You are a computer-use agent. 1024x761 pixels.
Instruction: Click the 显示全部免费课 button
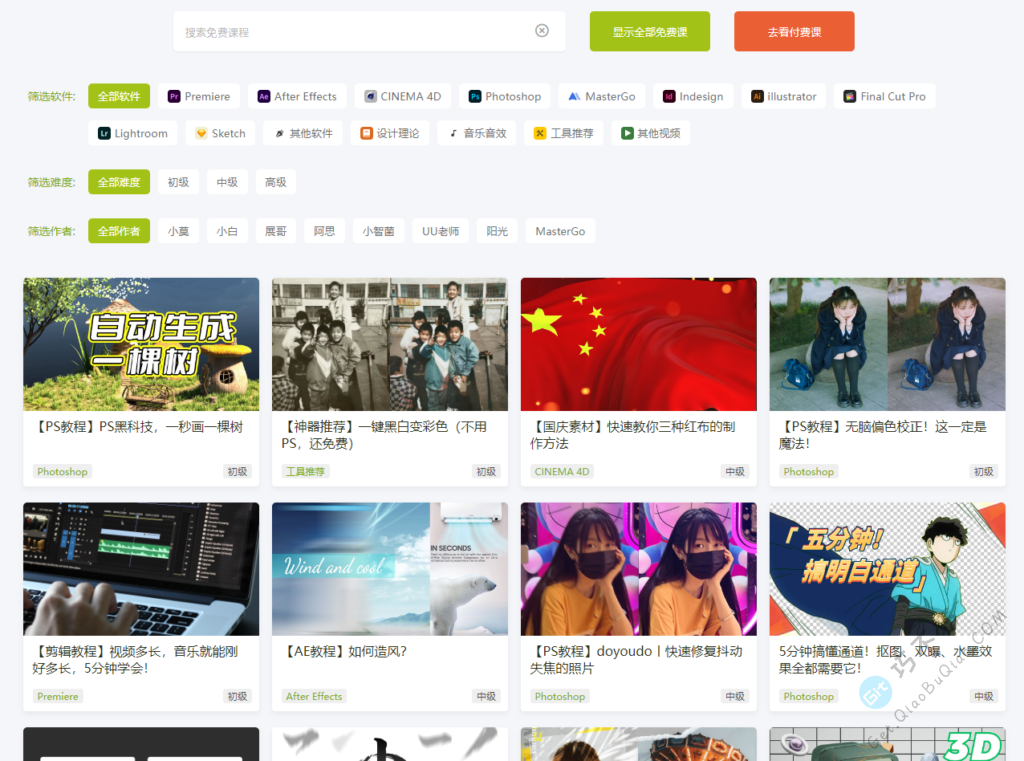tap(649, 32)
